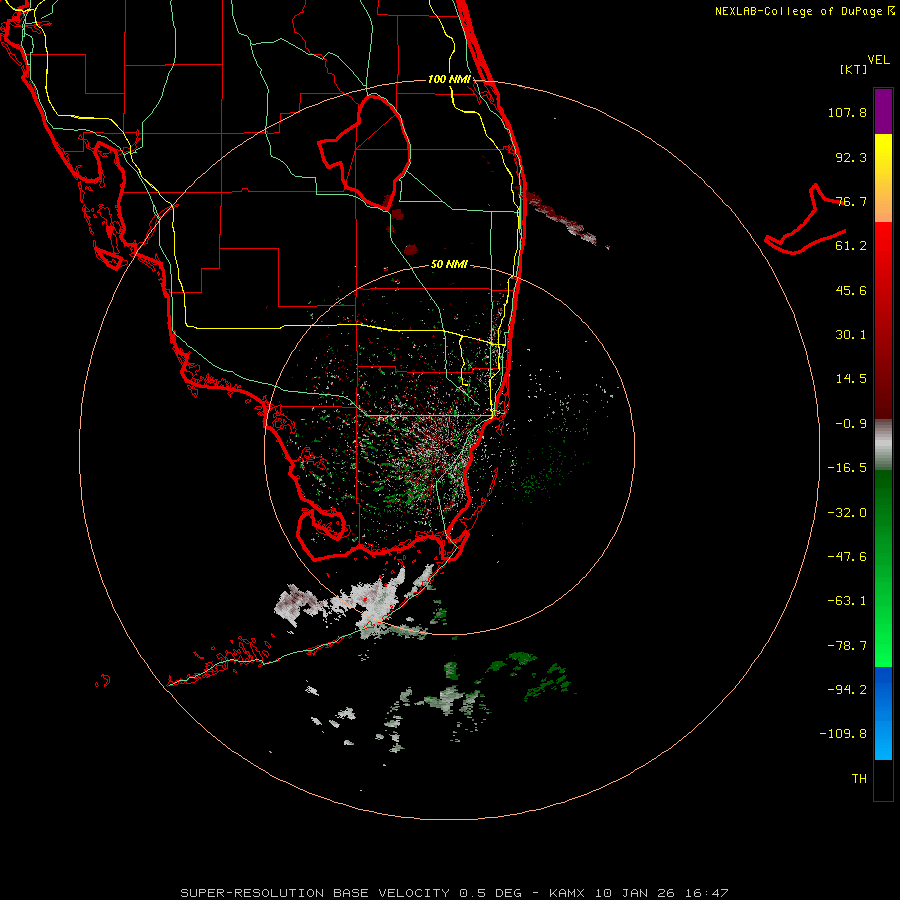Click the 100 NMI range ring label
This screenshot has width=900, height=900.
coord(449,79)
